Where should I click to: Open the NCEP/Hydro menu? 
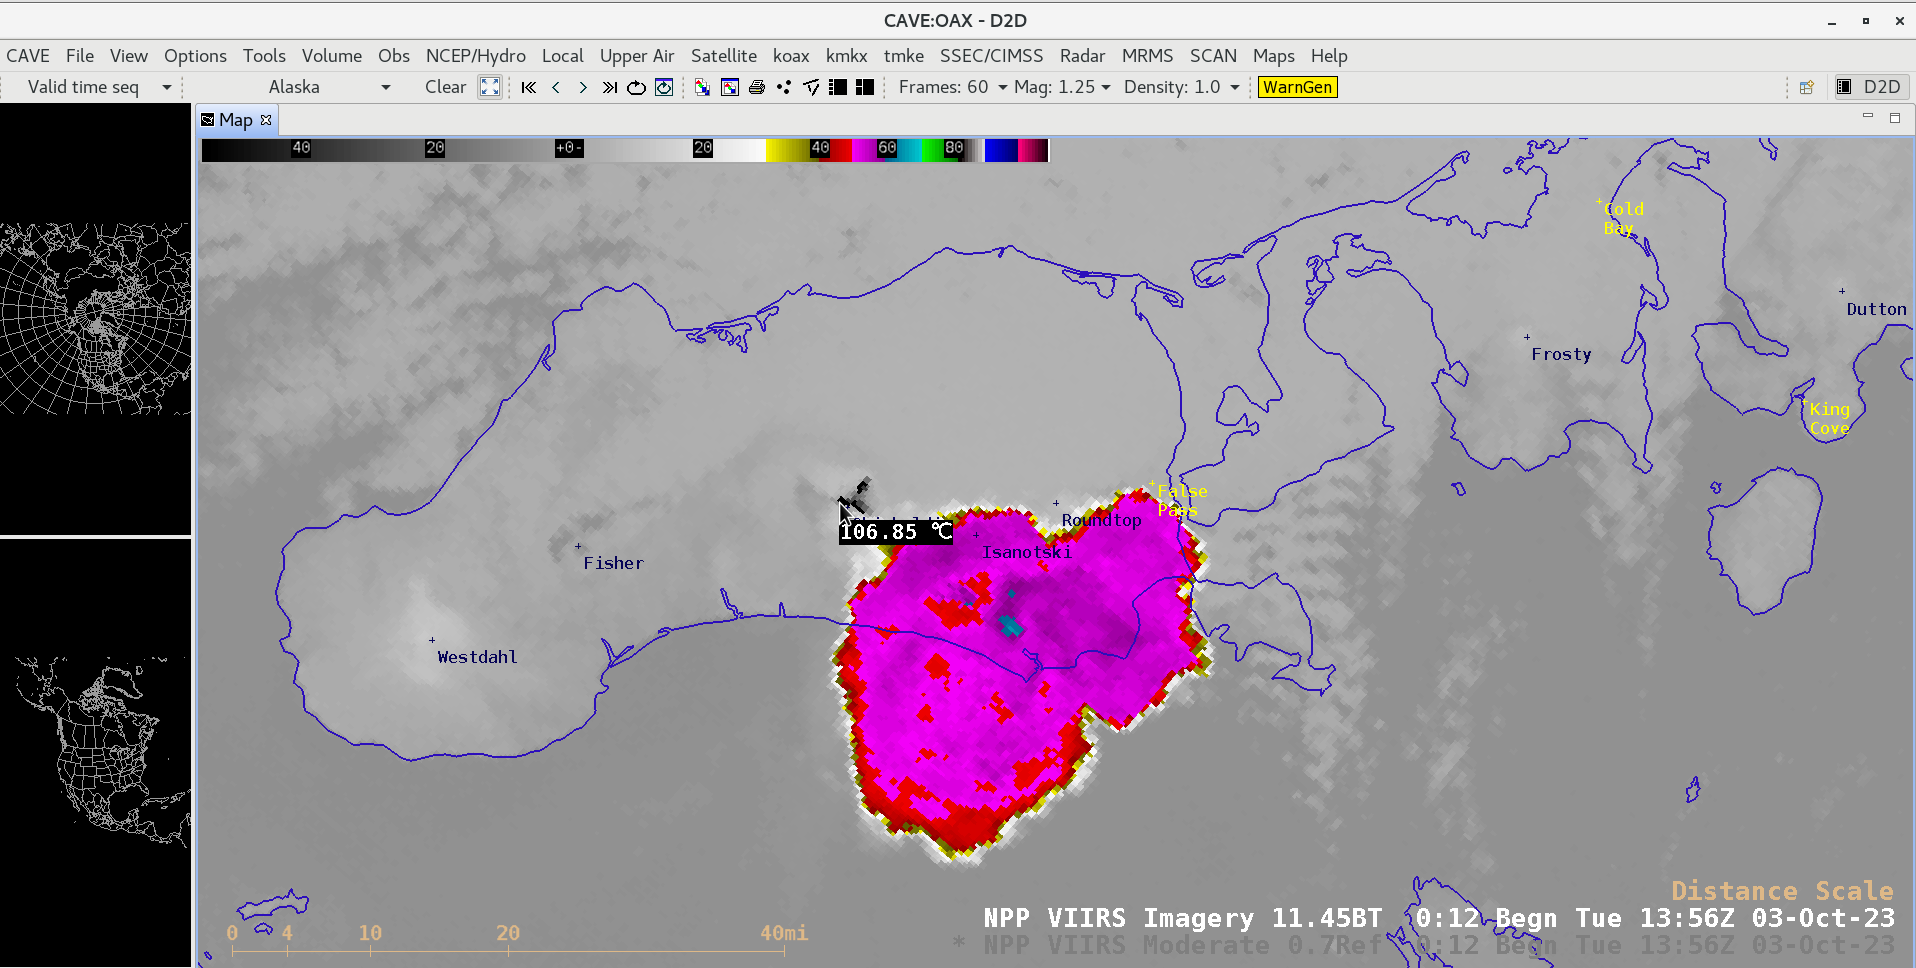coord(476,56)
